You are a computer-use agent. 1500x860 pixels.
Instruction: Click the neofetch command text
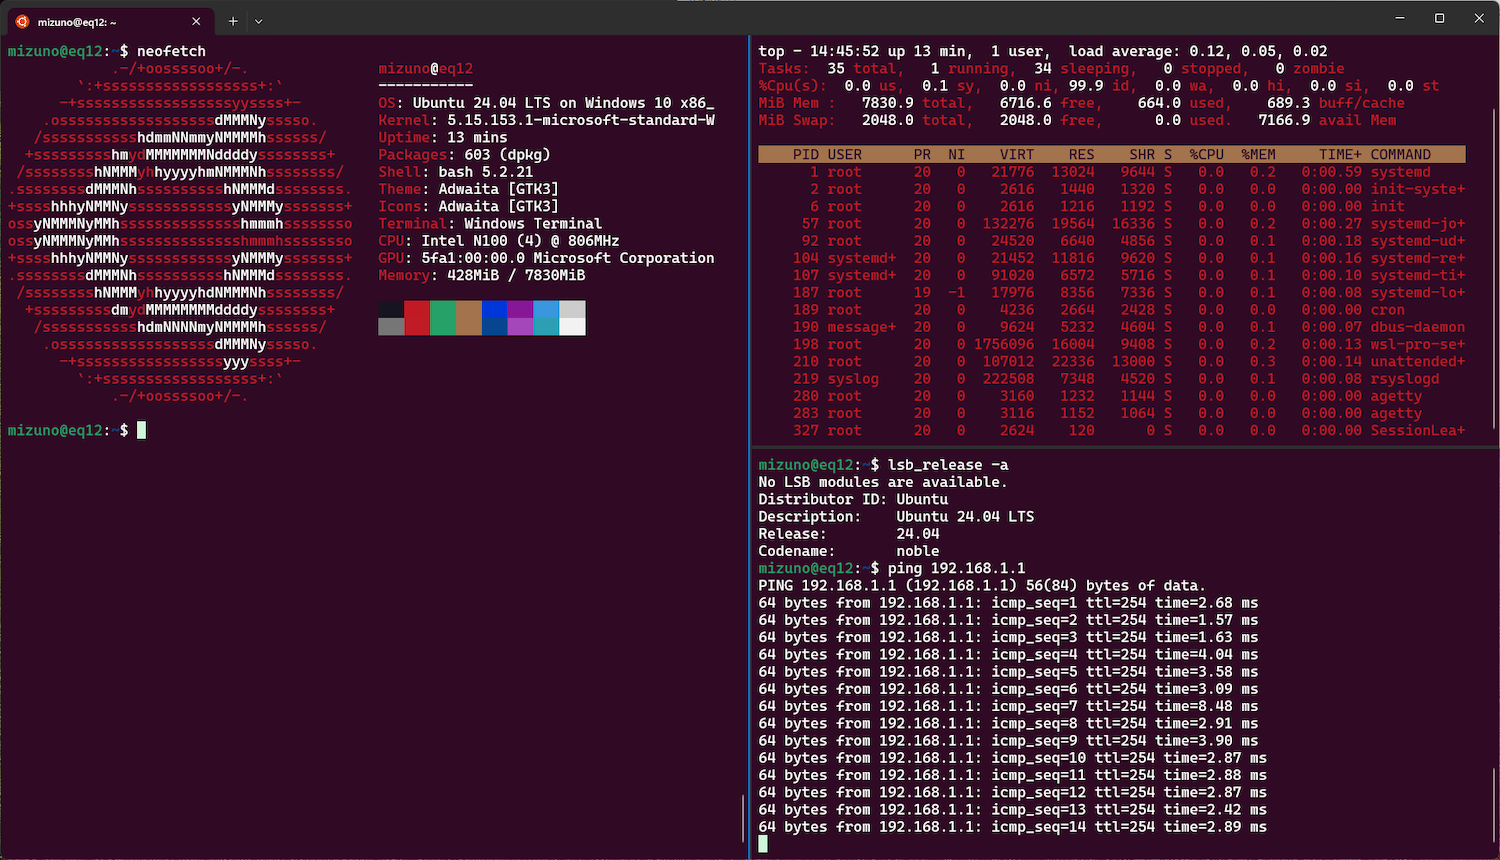[171, 51]
